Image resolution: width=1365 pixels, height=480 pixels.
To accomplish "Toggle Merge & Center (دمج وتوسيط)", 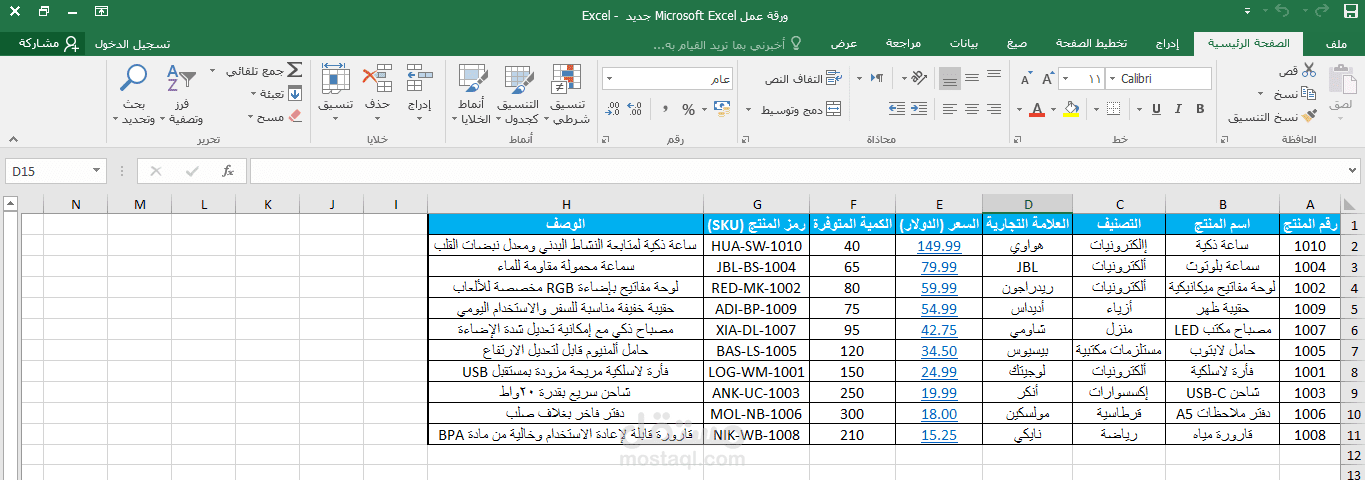I will (x=801, y=110).
